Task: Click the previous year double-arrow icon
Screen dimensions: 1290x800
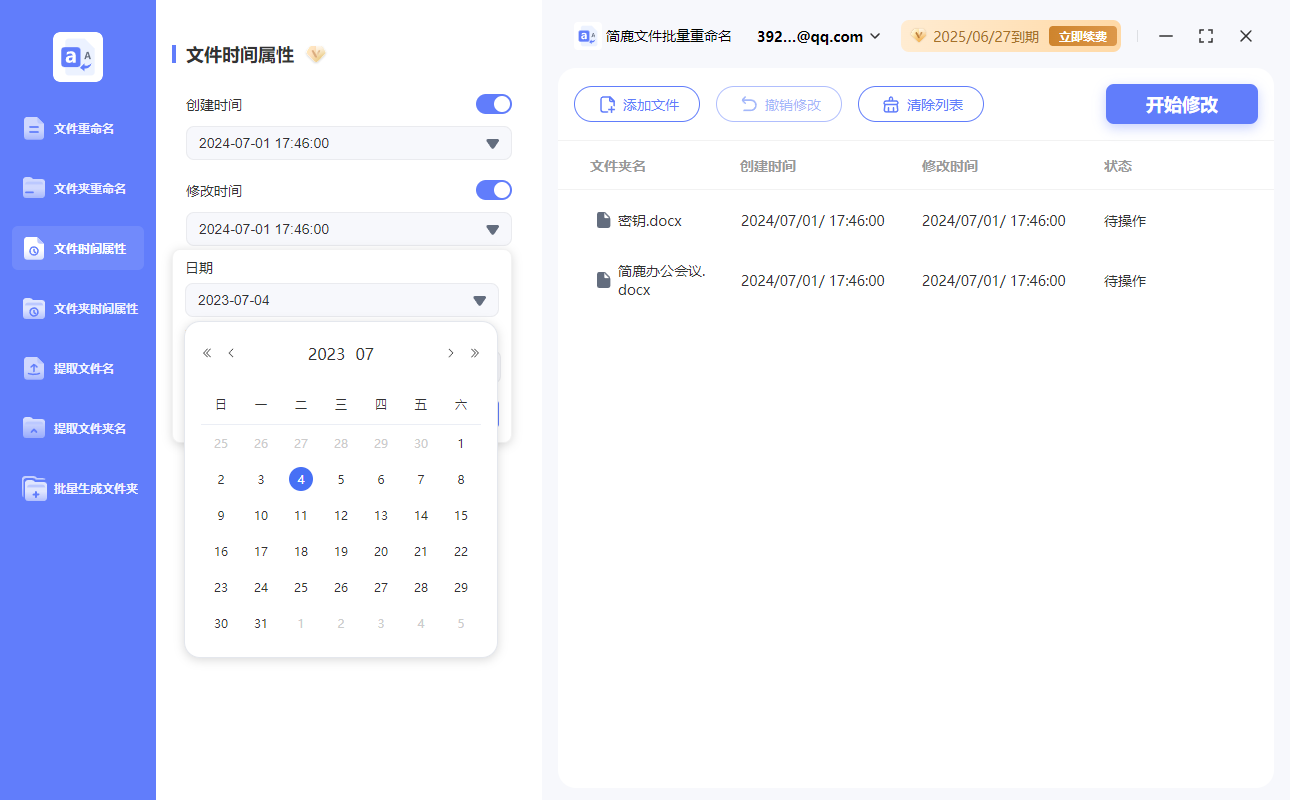Action: click(207, 353)
